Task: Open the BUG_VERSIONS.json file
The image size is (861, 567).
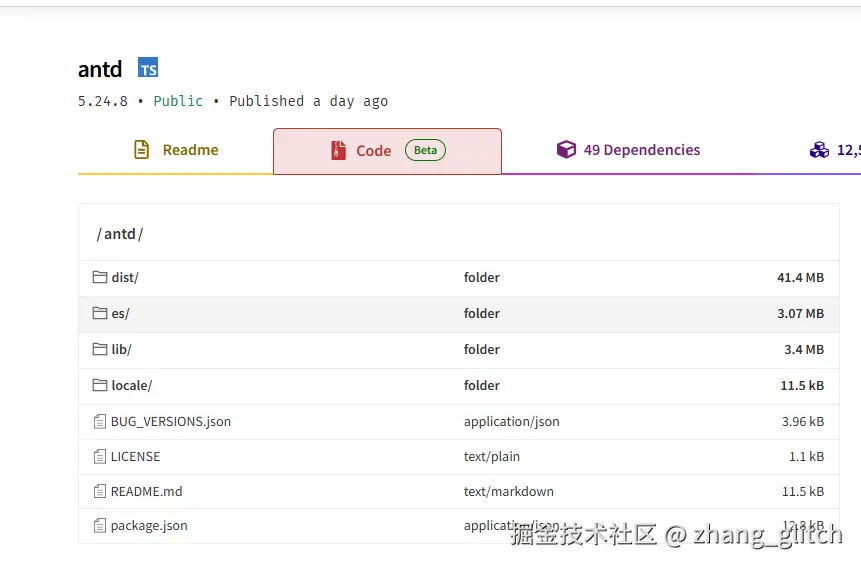Action: [171, 422]
